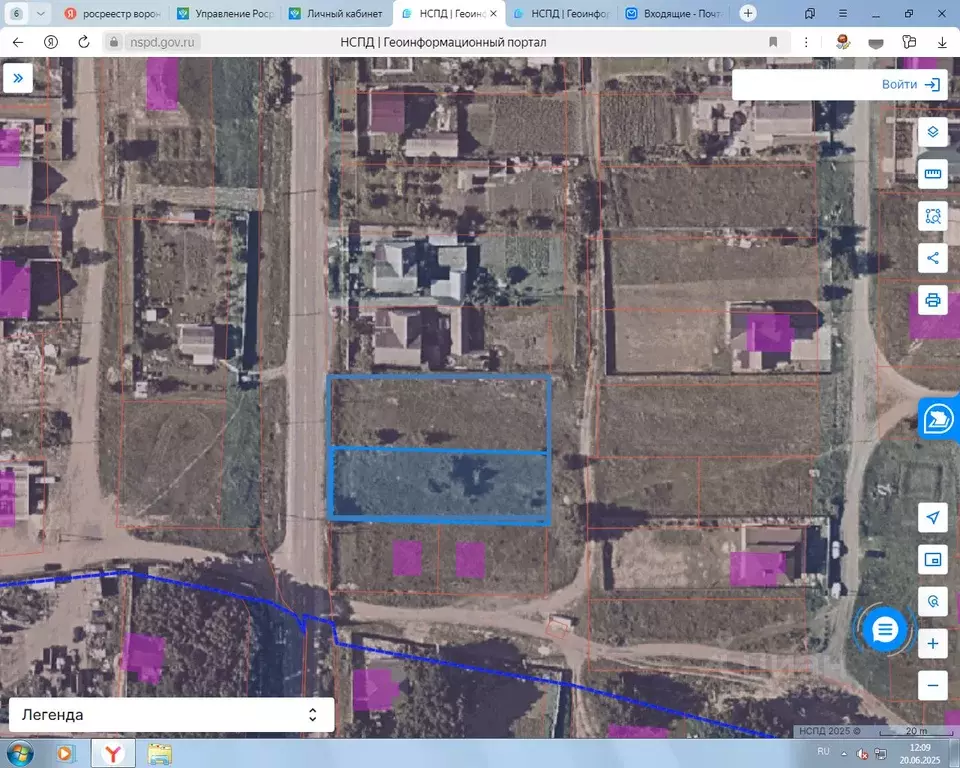Open the chat support bubble
The width and height of the screenshot is (960, 768).
(884, 629)
